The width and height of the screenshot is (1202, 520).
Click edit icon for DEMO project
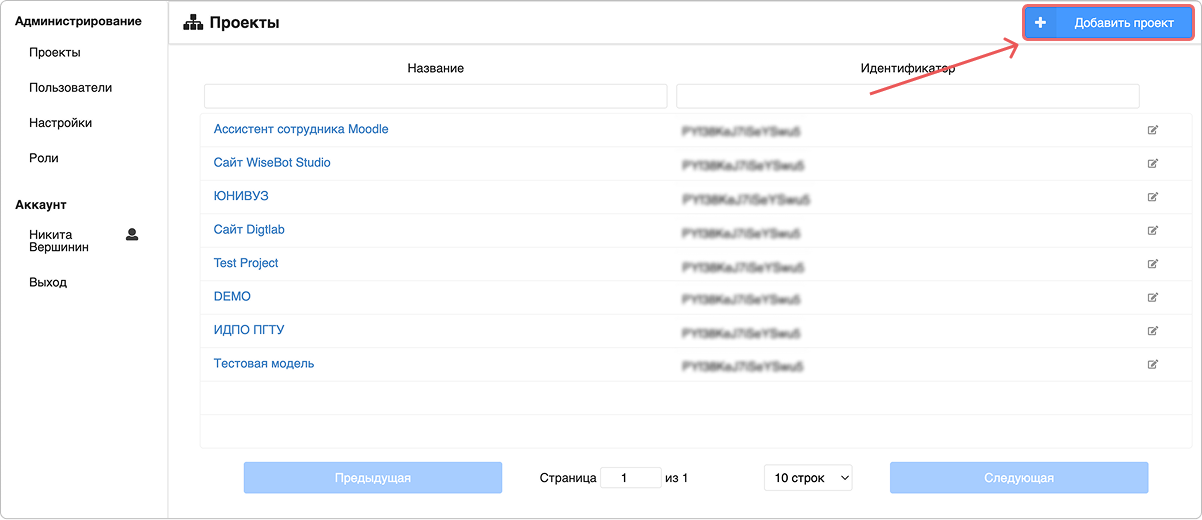[1152, 297]
